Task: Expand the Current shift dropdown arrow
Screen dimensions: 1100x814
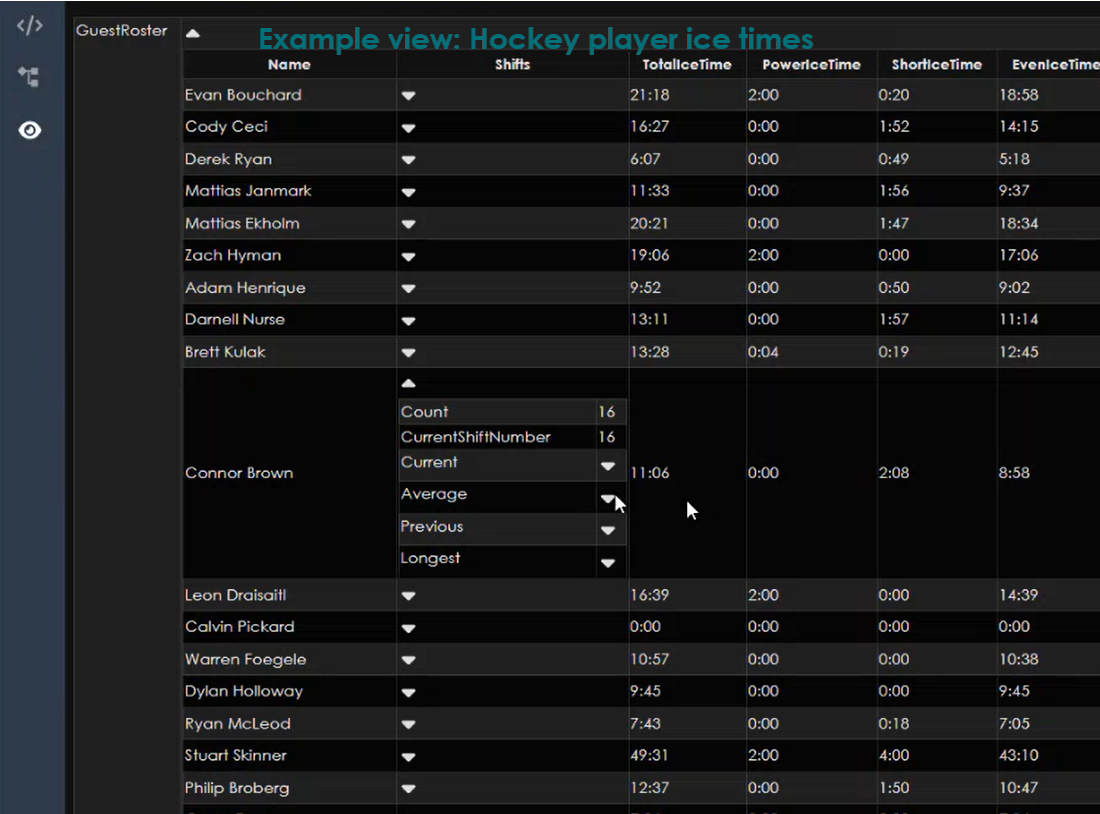Action: (607, 466)
